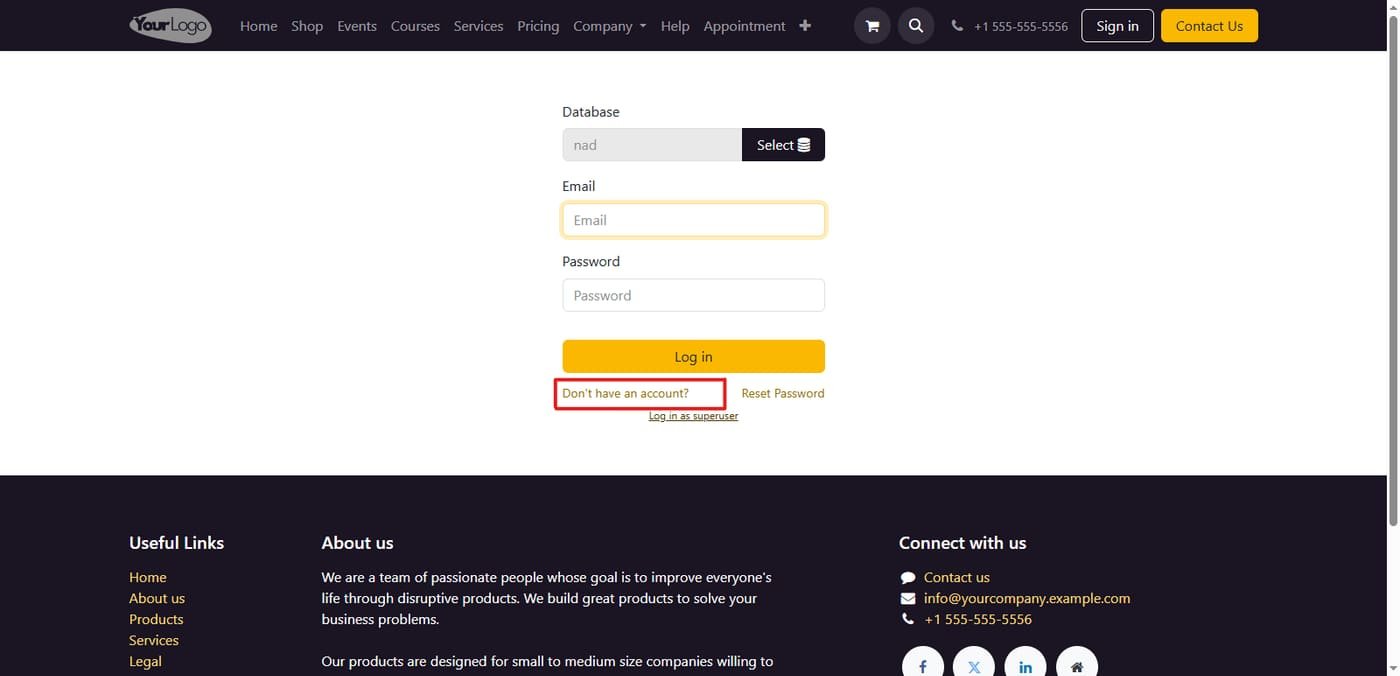Open the Legal footer link
The width and height of the screenshot is (1400, 676).
click(145, 662)
